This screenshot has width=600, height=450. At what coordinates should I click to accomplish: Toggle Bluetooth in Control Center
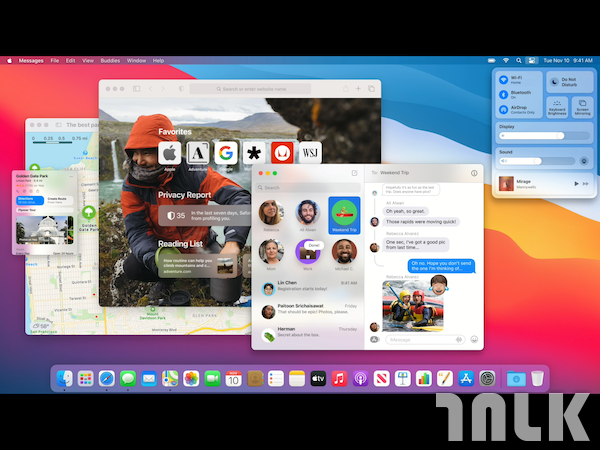click(x=504, y=95)
